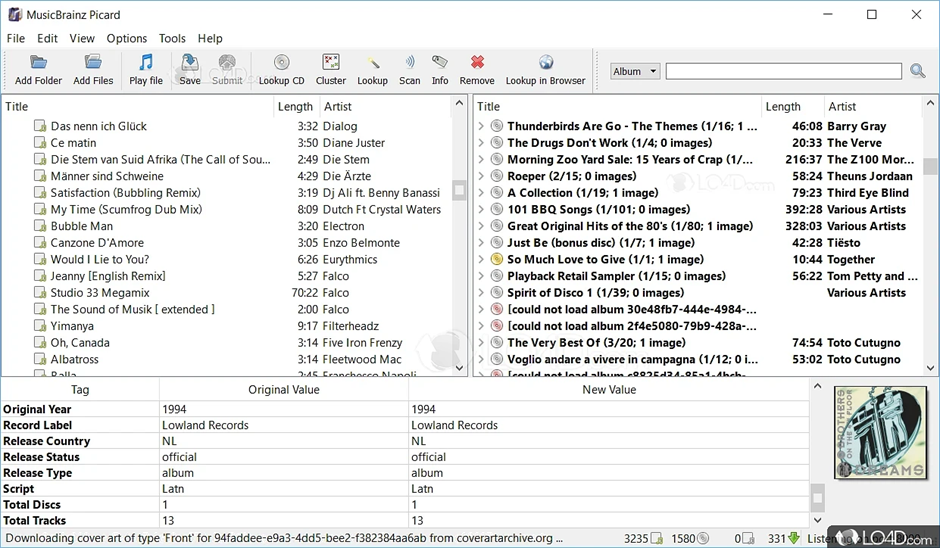Open the Options menu
Screen dimensions: 940x548
point(126,38)
